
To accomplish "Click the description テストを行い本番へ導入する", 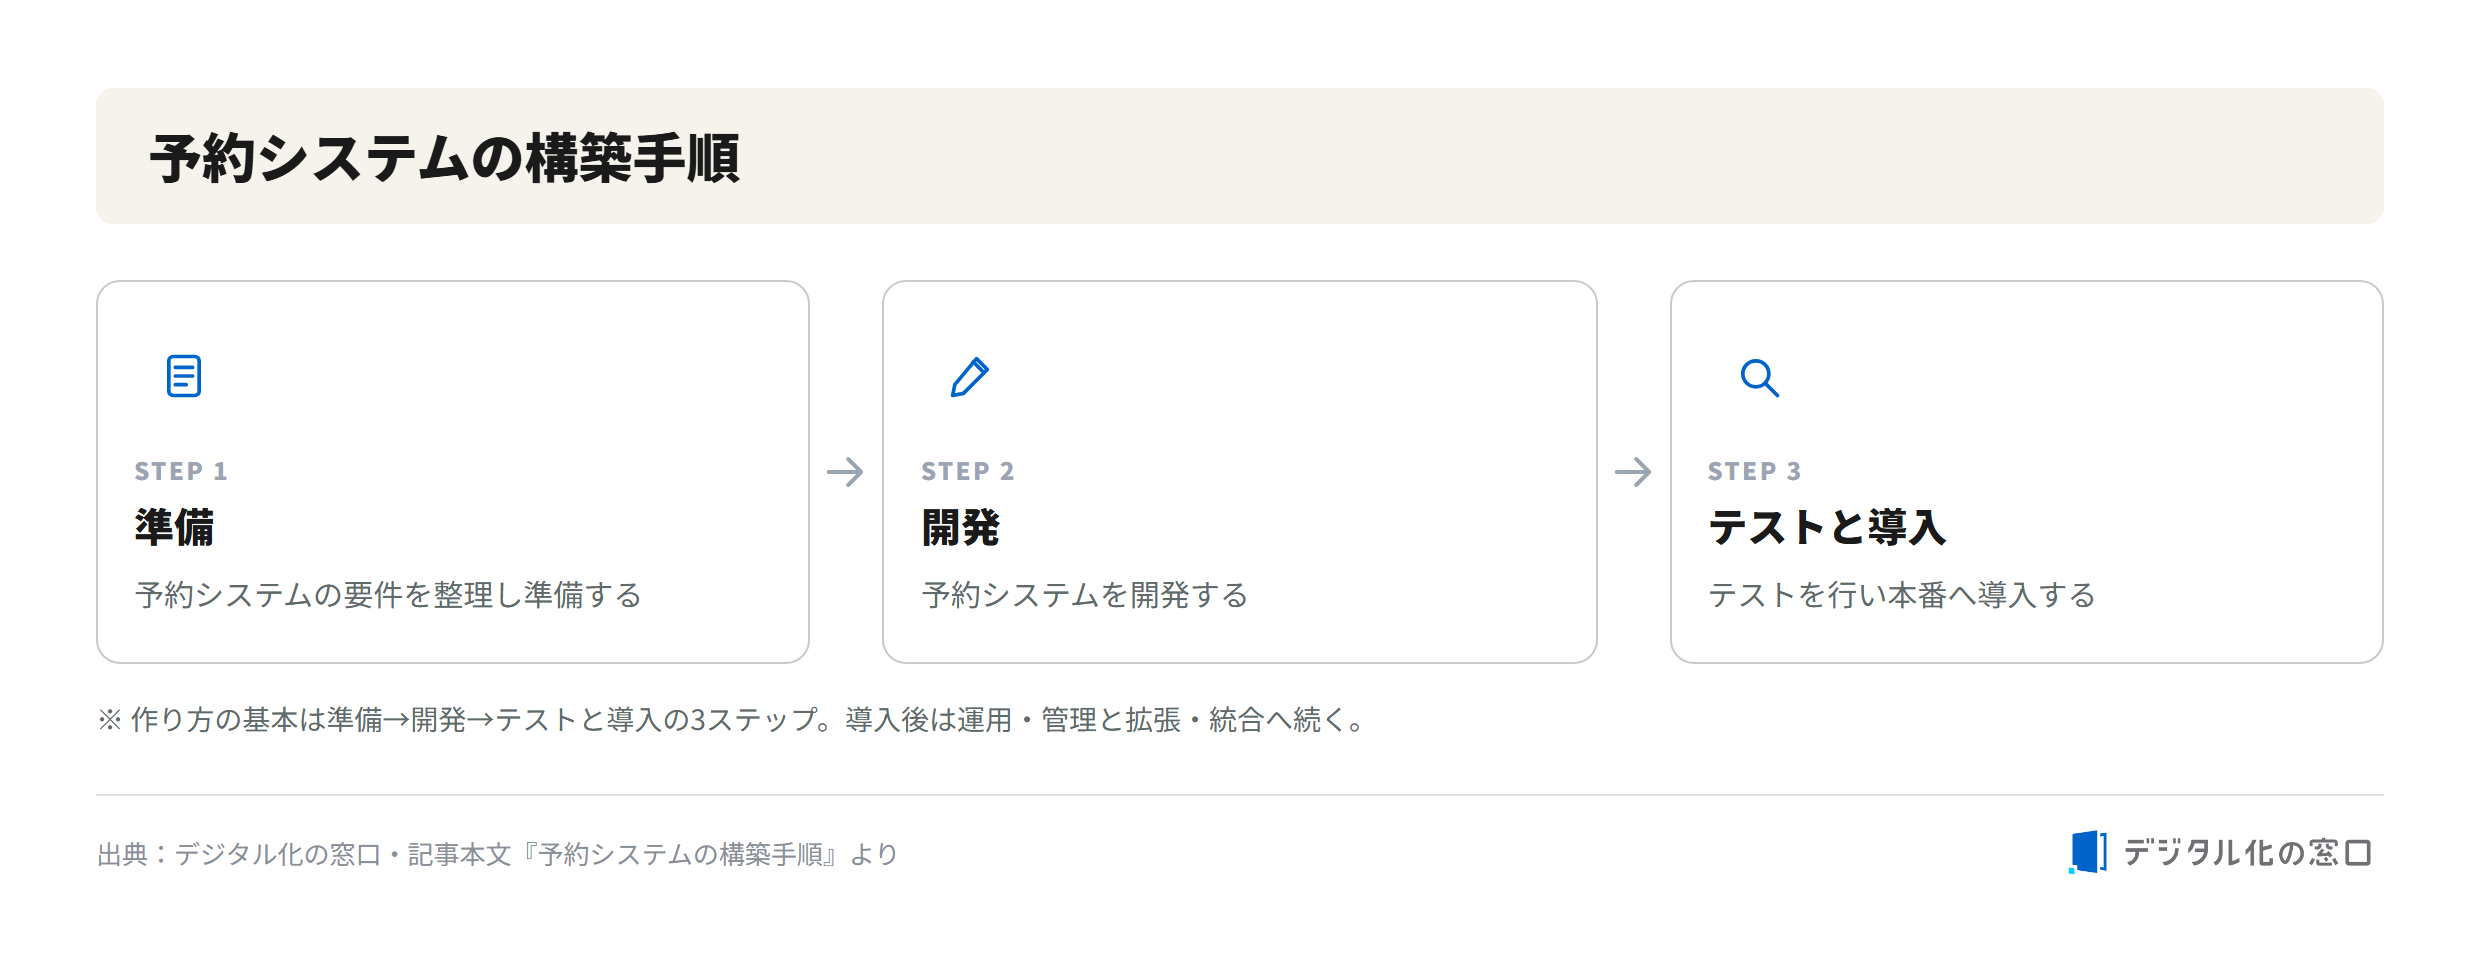I will coord(1902,595).
